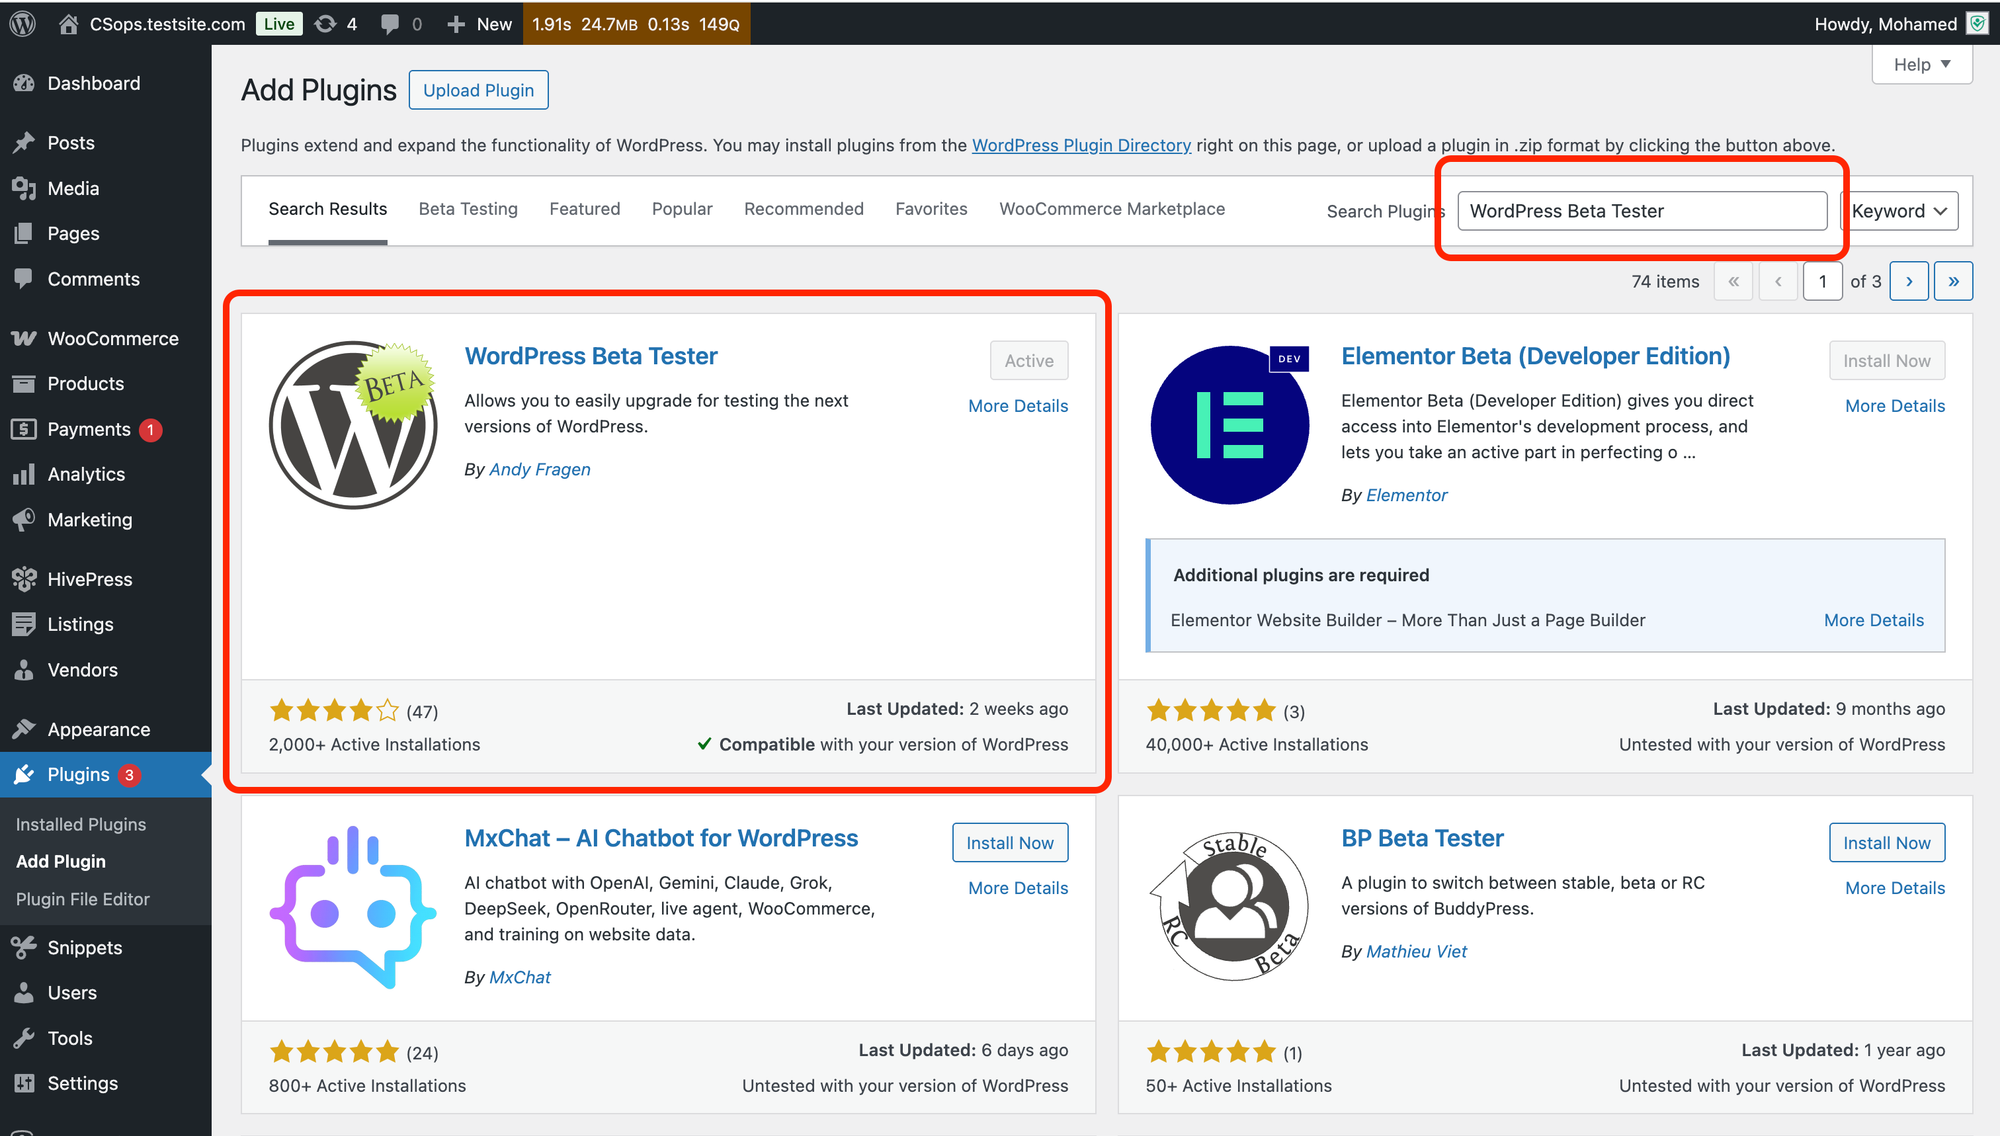Open Analytics from the sidebar

click(x=86, y=474)
